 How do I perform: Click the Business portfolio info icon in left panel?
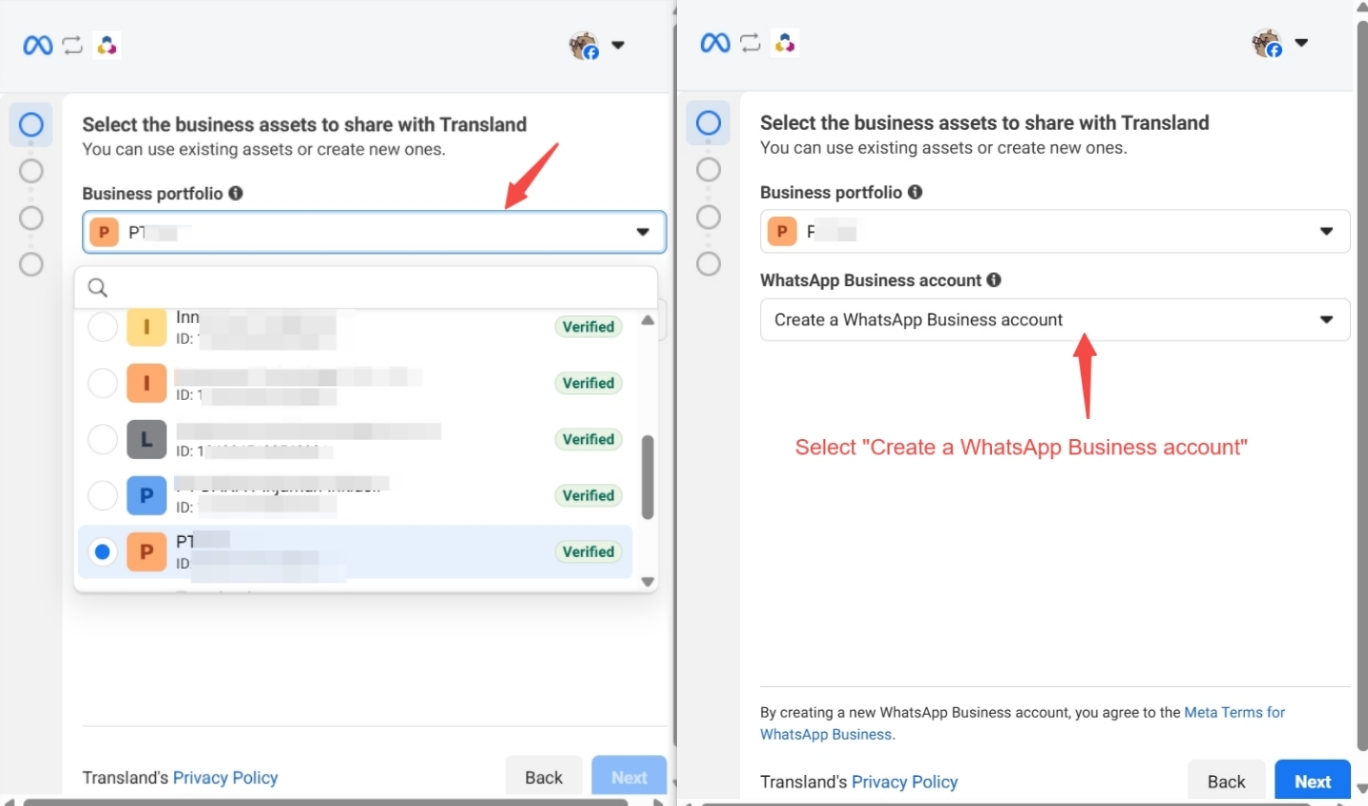point(235,193)
